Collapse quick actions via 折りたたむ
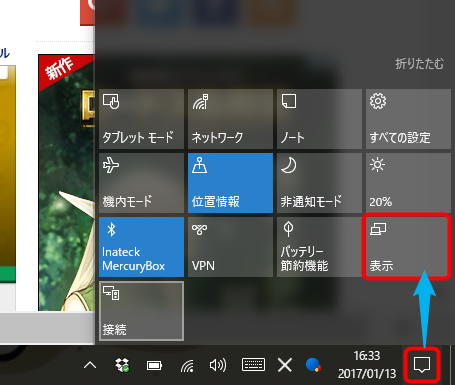Viewport: 455px width, 385px height. pos(419,63)
